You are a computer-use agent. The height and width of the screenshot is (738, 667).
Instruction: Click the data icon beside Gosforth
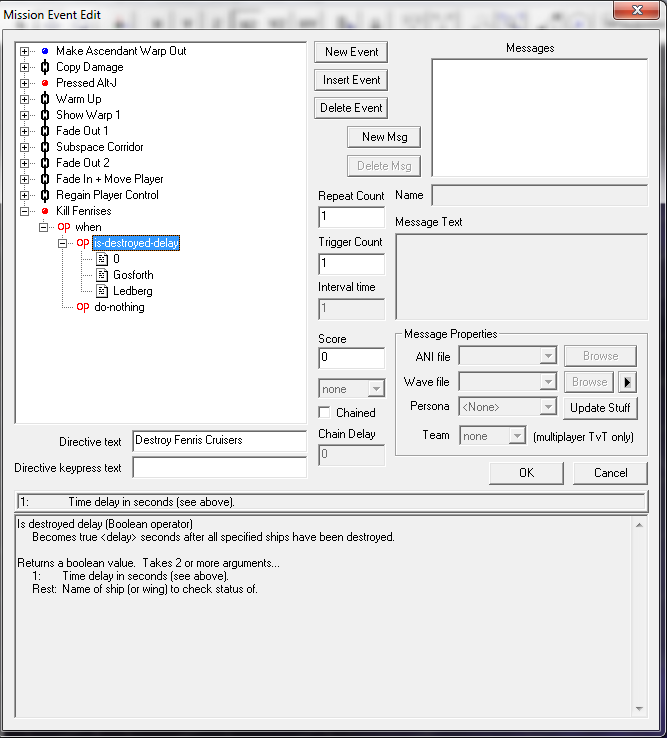pos(102,275)
